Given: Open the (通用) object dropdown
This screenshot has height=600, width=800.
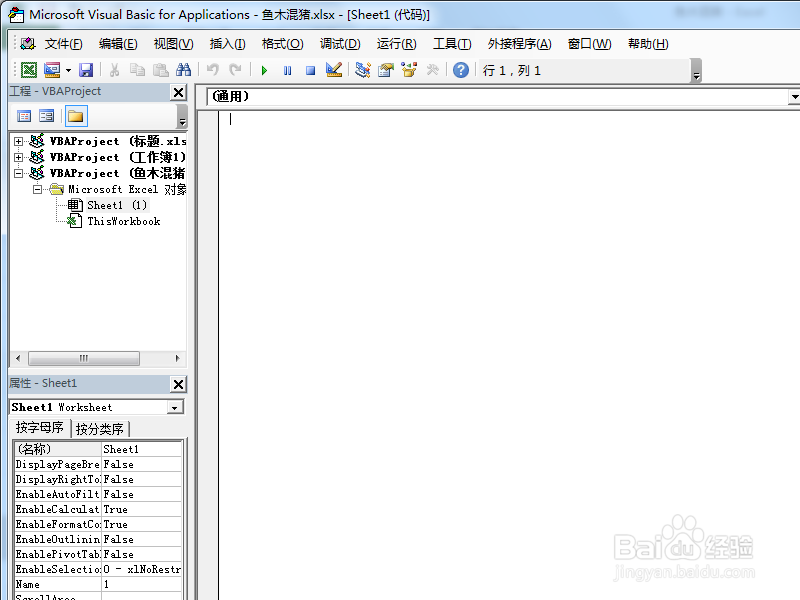Looking at the screenshot, I should pyautogui.click(x=794, y=96).
